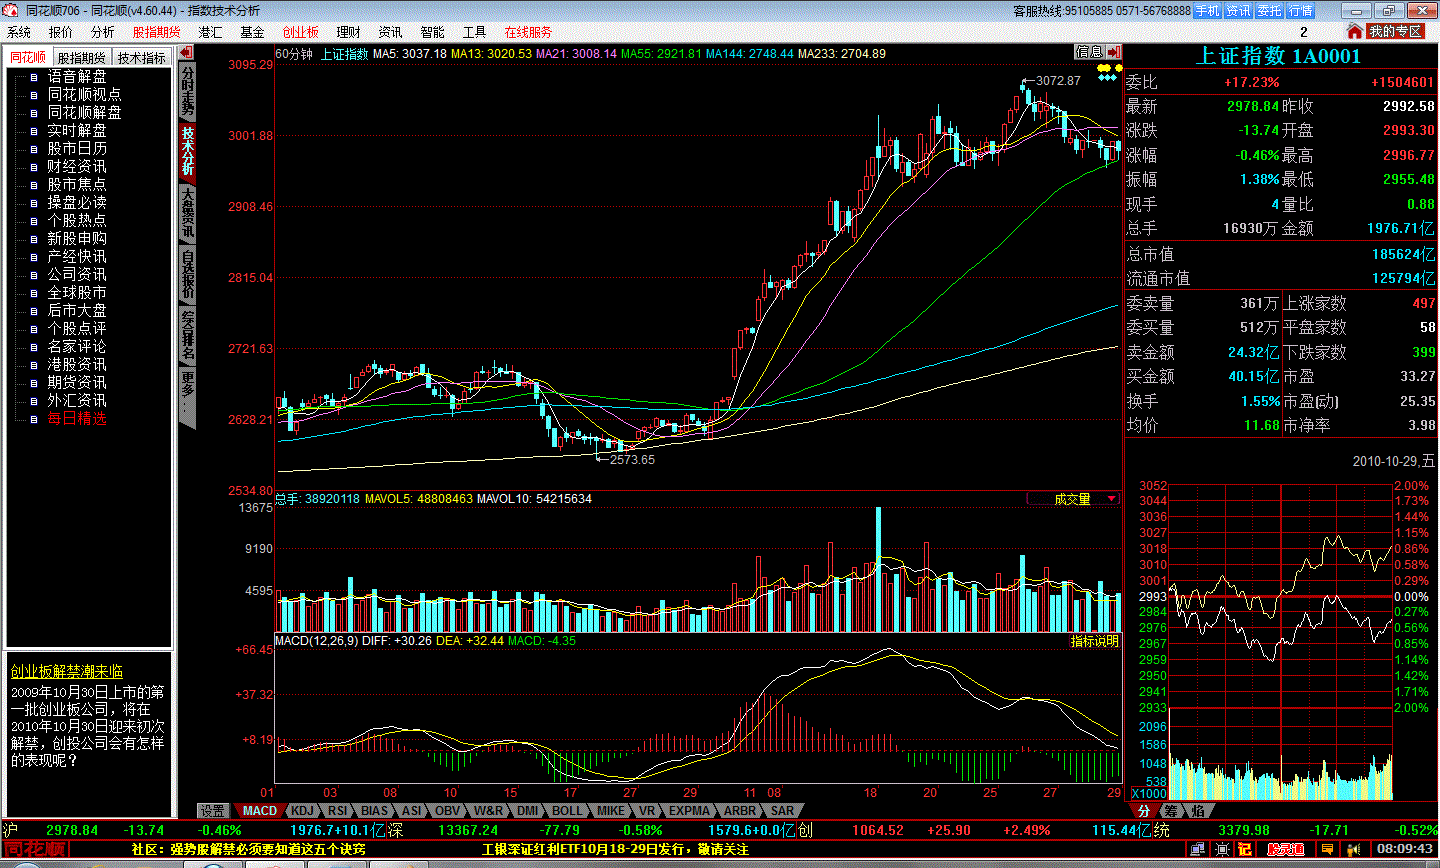1440x868 pixels.
Task: Select the MACD indicator tab
Action: pyautogui.click(x=260, y=811)
